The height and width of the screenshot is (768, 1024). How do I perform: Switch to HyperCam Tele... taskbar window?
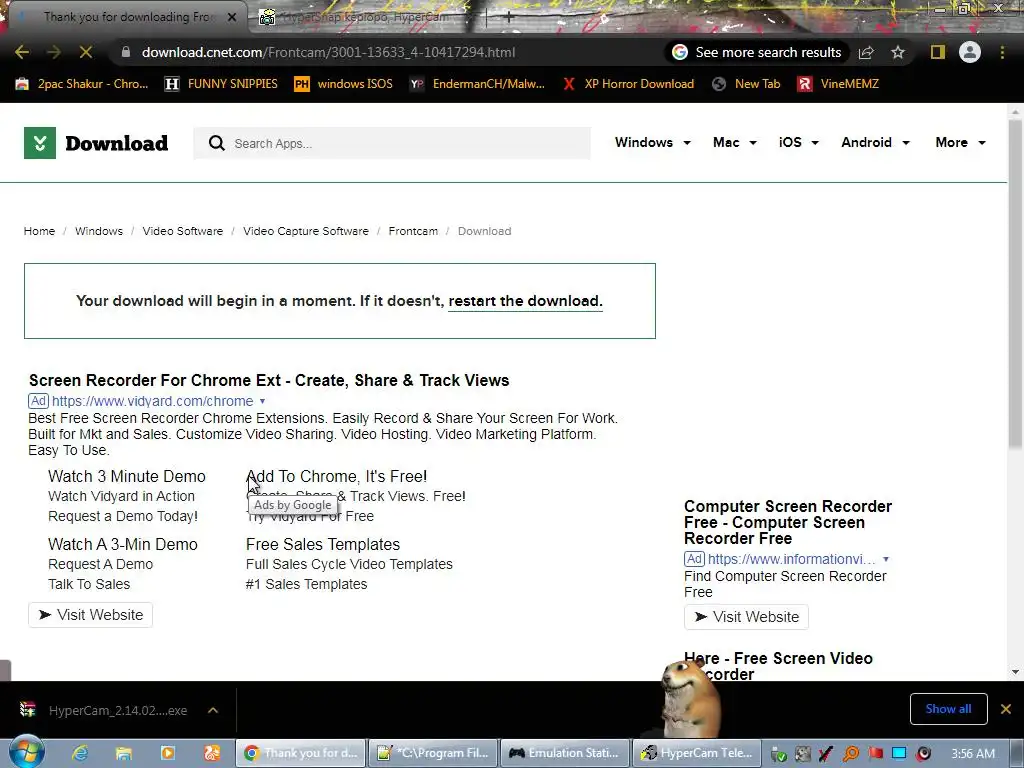pos(697,753)
